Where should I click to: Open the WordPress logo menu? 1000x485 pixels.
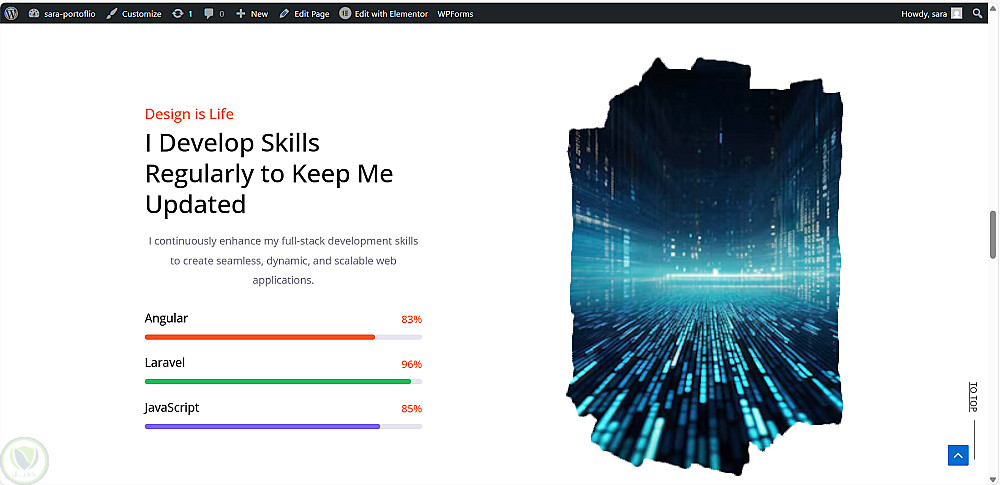click(x=13, y=13)
